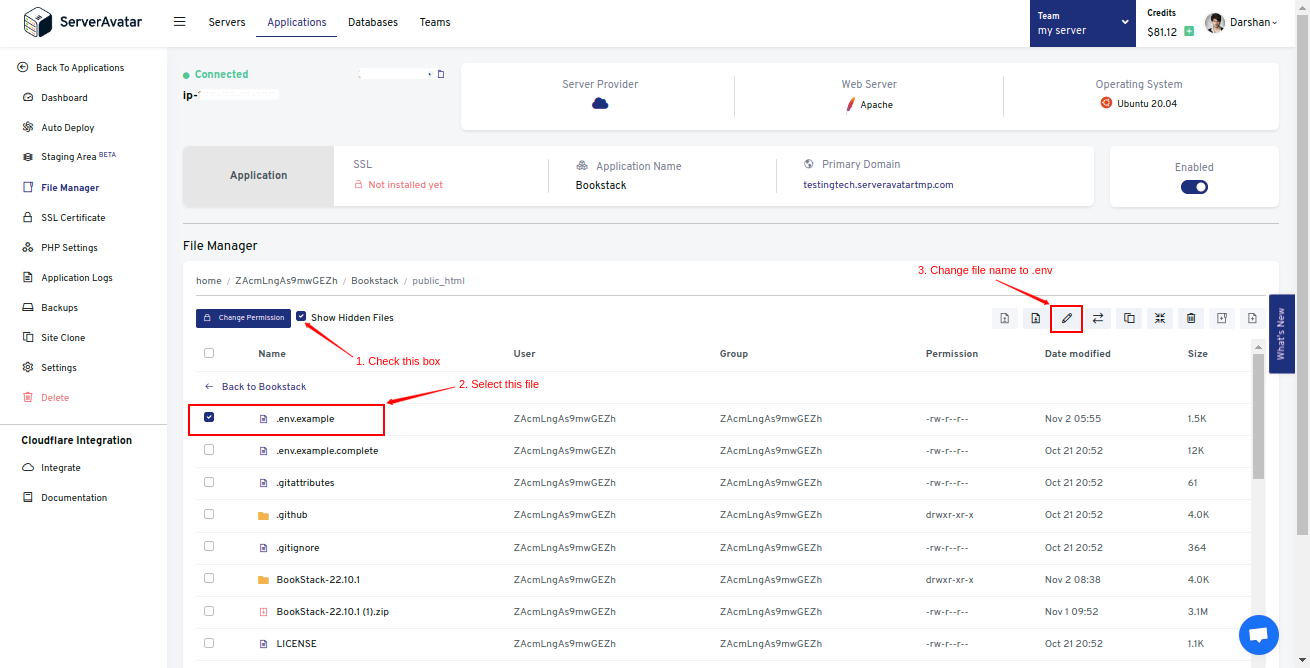
Task: Click the Move files arrows icon
Action: [x=1097, y=318]
